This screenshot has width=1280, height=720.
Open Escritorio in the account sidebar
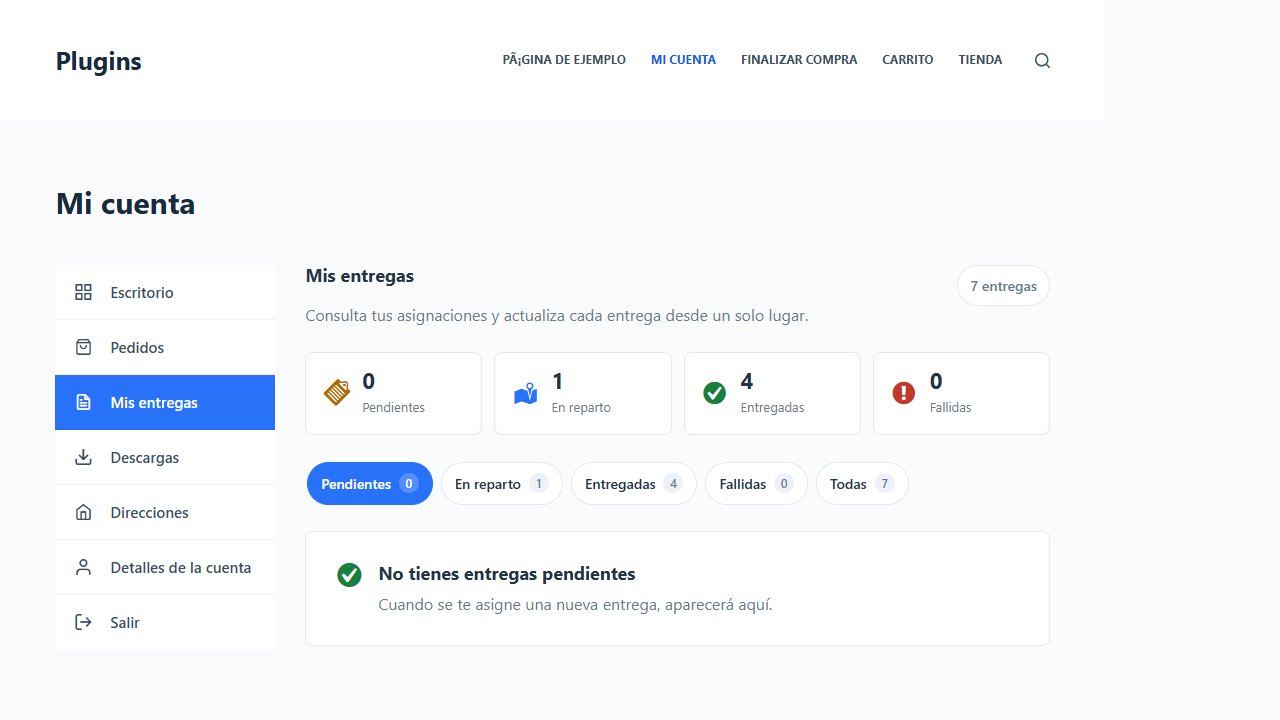tap(165, 292)
